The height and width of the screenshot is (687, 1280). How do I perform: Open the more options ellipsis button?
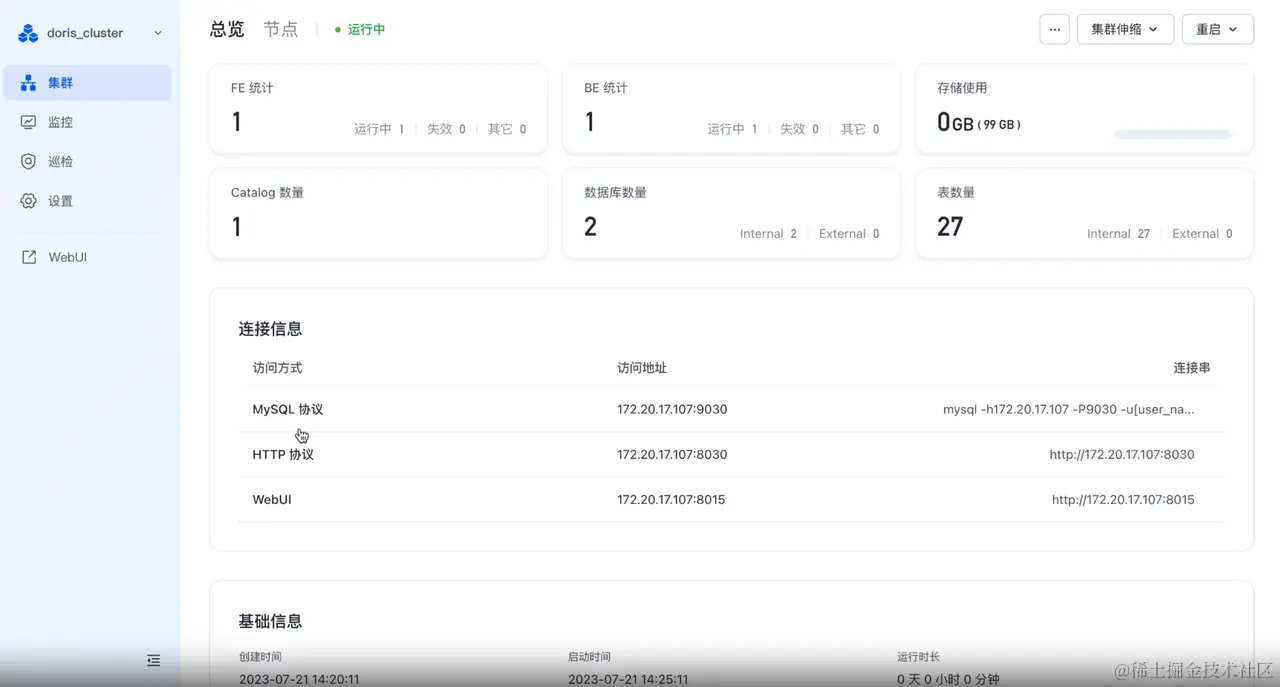pos(1054,29)
